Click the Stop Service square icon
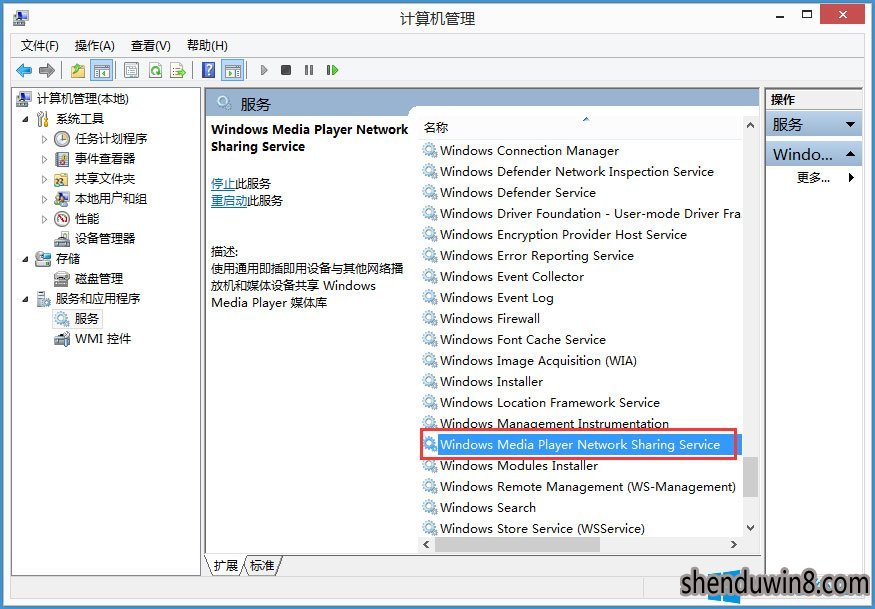This screenshot has width=875, height=609. pos(286,70)
